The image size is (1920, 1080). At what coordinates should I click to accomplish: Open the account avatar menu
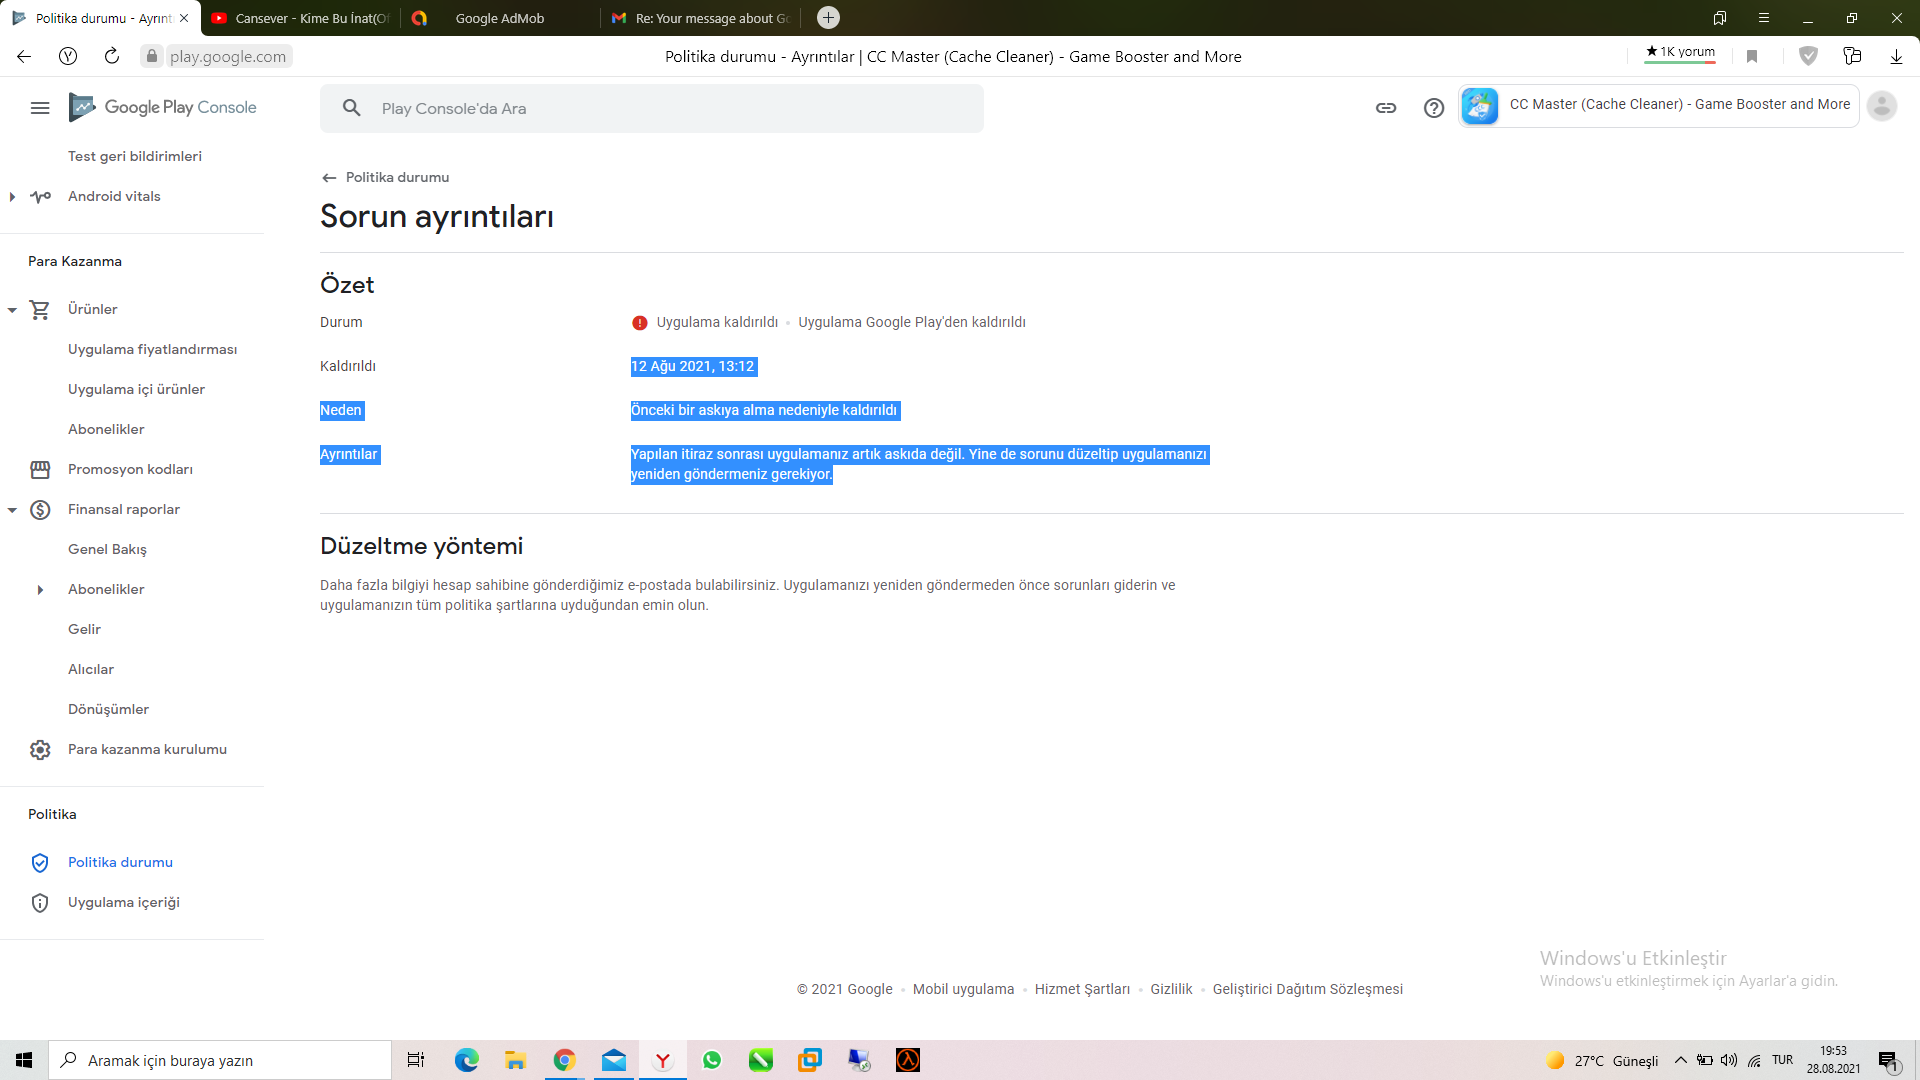(x=1882, y=106)
